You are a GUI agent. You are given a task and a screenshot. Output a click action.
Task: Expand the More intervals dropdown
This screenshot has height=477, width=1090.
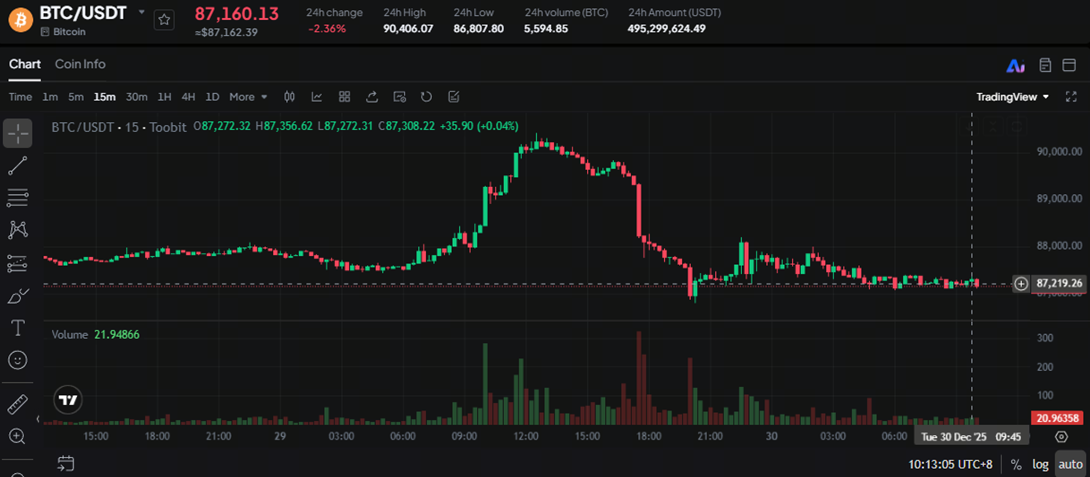pos(248,97)
